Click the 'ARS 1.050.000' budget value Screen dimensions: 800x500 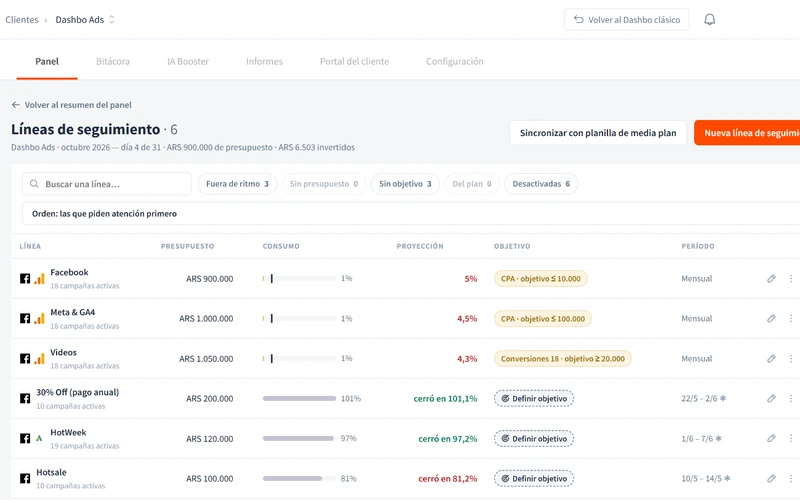pos(206,359)
